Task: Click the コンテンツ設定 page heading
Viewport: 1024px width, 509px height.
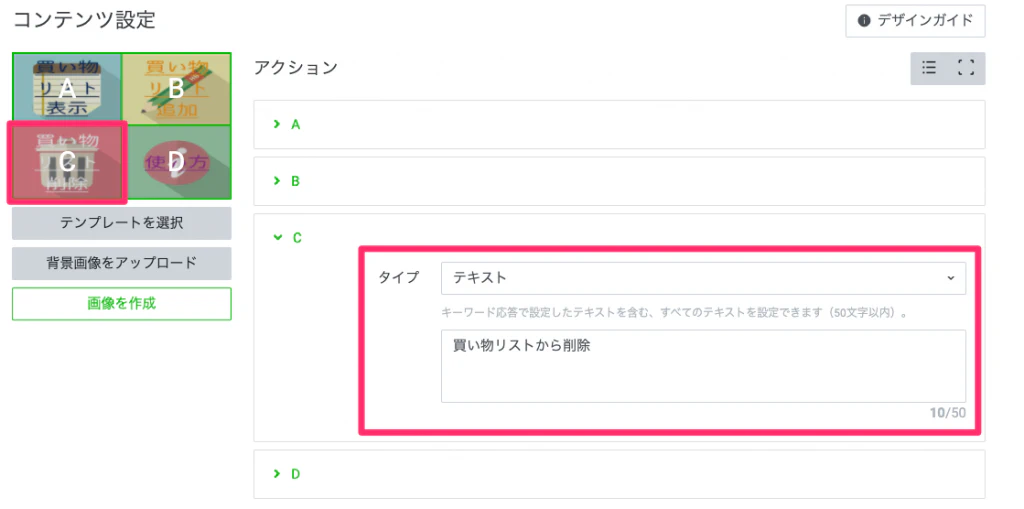Action: (x=84, y=19)
